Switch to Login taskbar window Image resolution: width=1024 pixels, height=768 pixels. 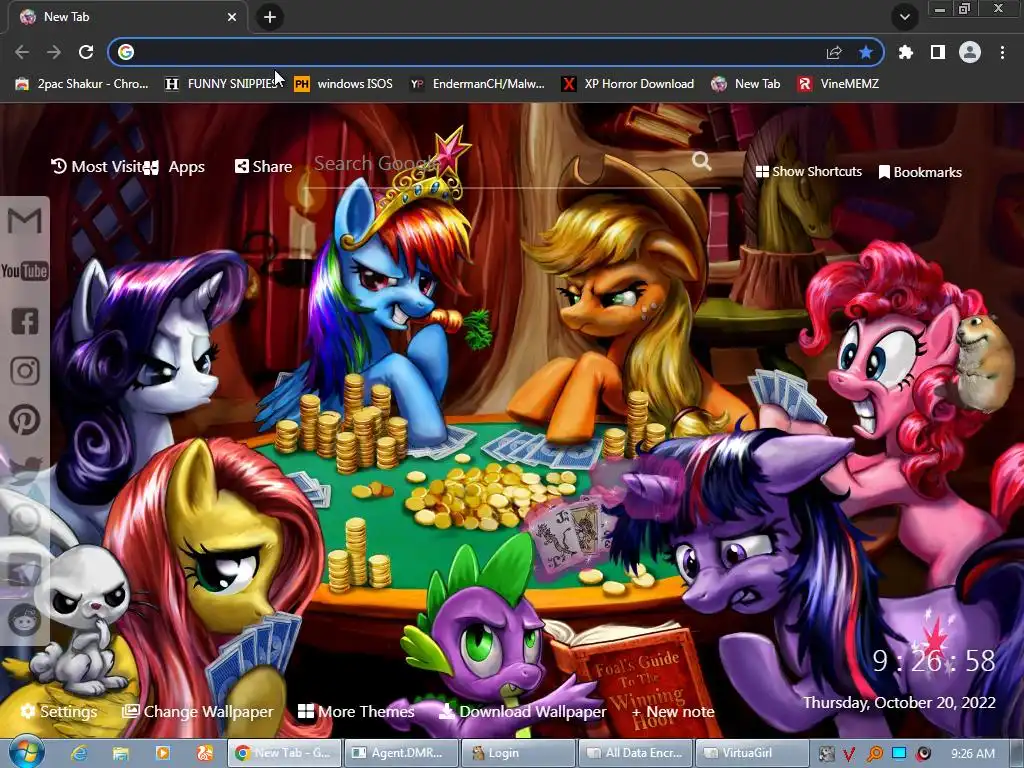pyautogui.click(x=519, y=753)
